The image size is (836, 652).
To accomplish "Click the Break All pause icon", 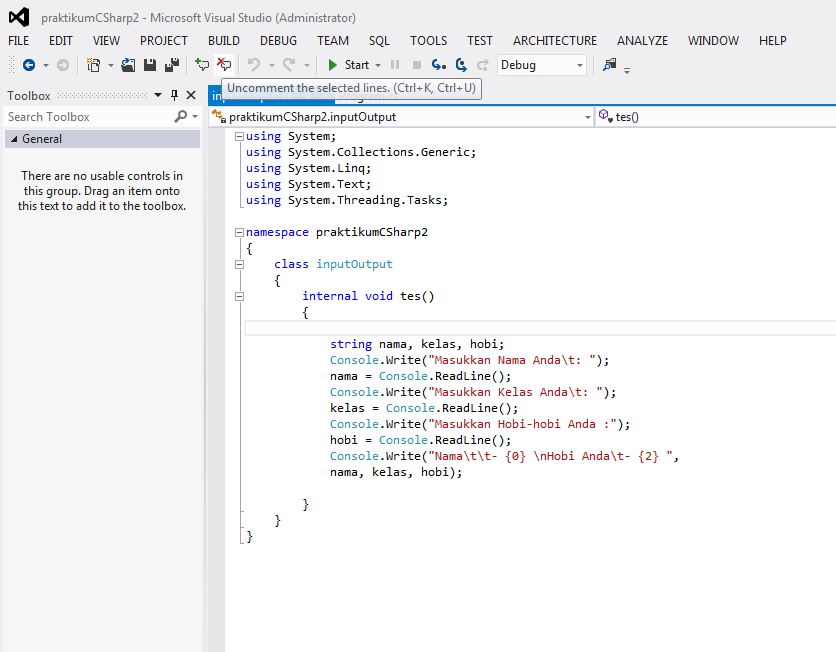I will (395, 65).
